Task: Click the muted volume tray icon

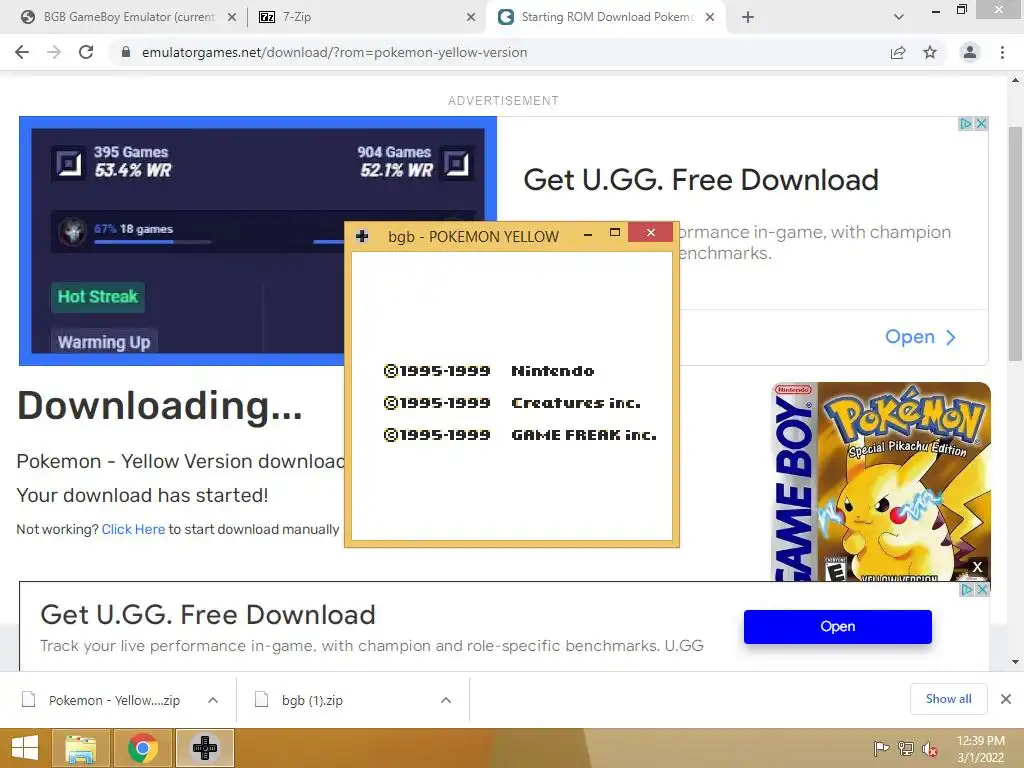Action: click(x=930, y=749)
